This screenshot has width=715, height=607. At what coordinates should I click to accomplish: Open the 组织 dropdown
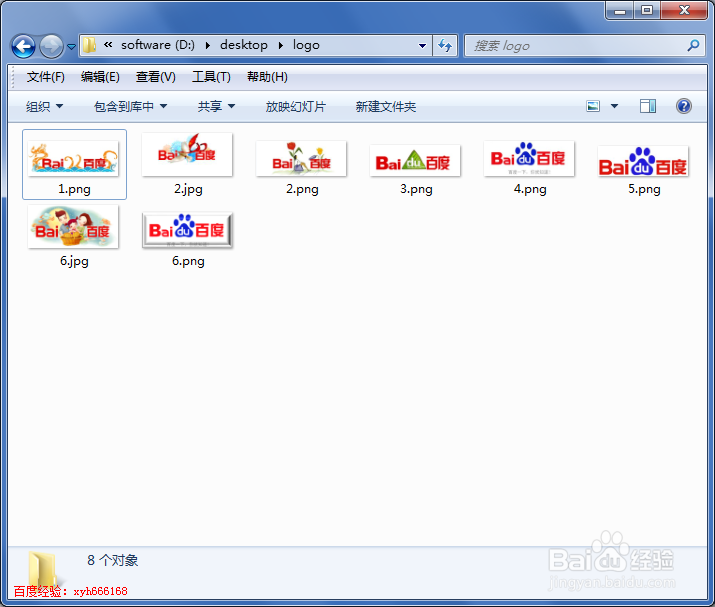pyautogui.click(x=44, y=106)
